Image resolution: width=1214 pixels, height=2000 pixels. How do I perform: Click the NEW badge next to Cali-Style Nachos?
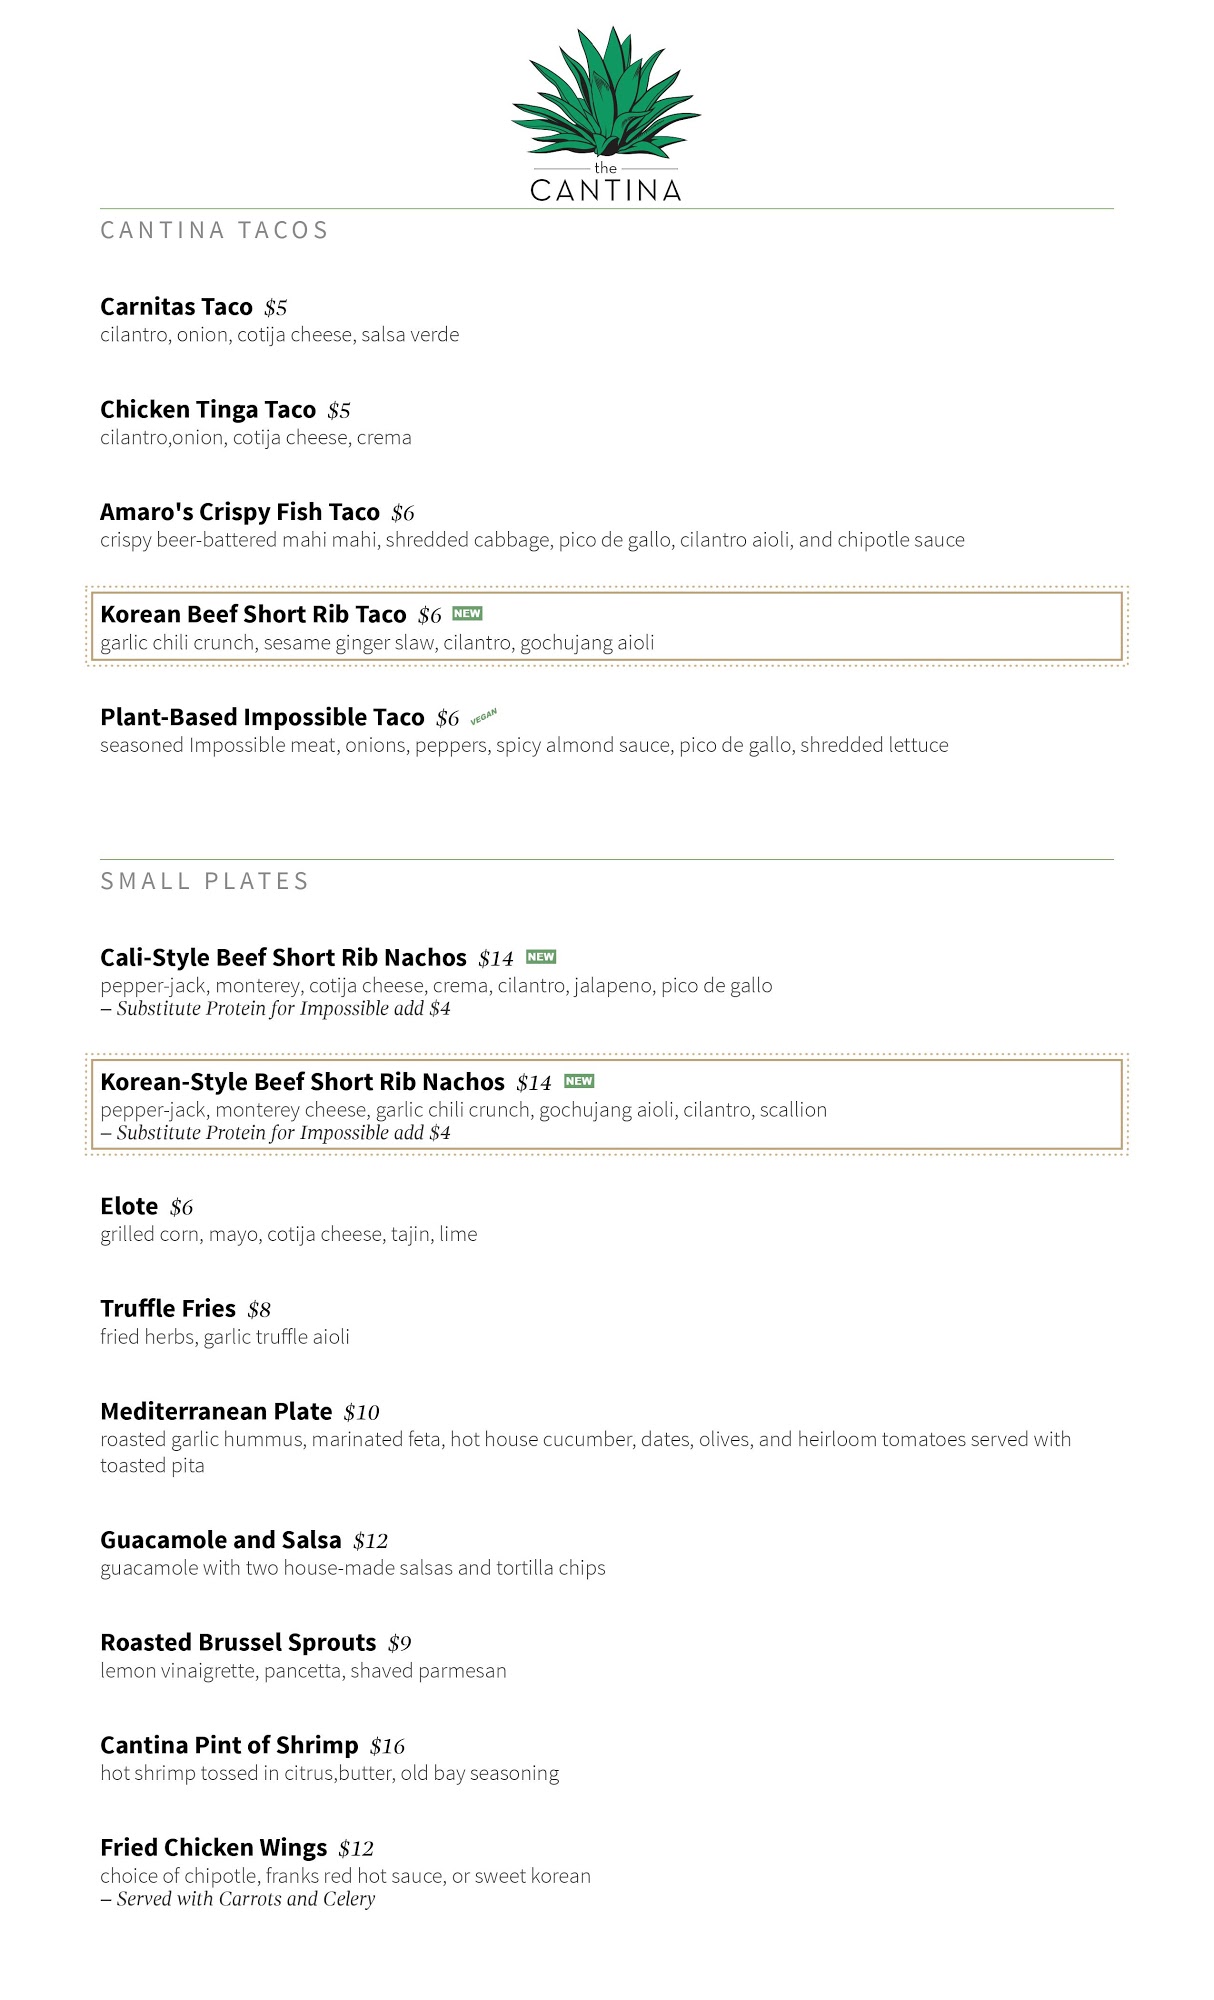click(541, 957)
